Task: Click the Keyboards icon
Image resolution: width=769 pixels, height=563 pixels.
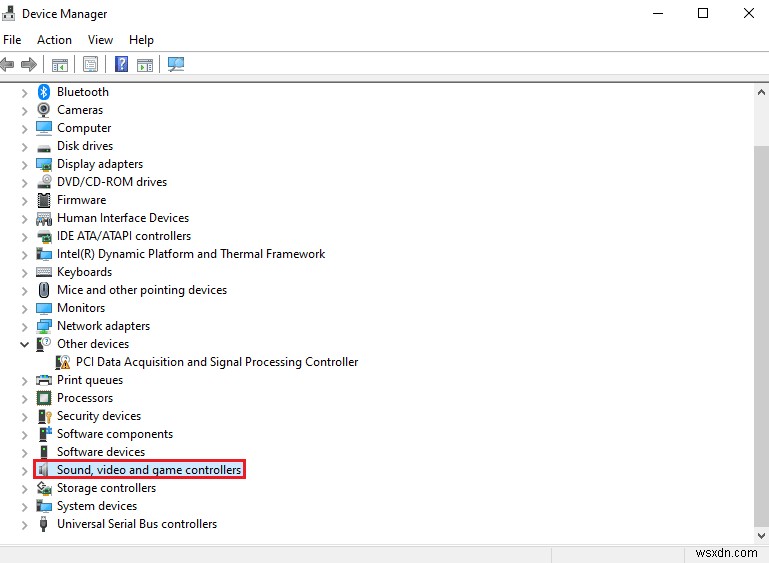Action: (44, 272)
